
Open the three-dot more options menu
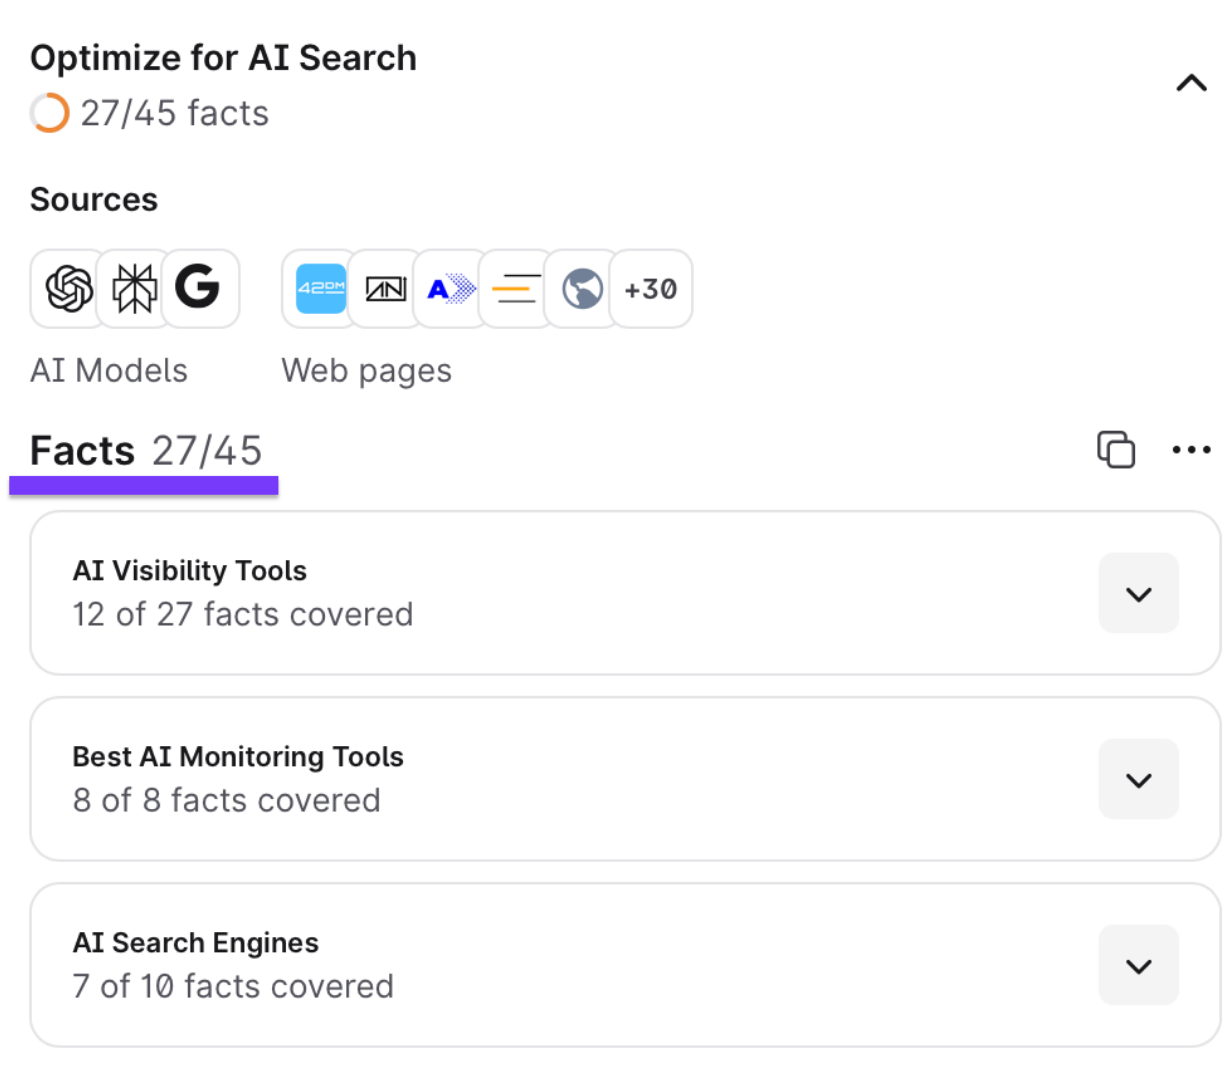point(1191,450)
